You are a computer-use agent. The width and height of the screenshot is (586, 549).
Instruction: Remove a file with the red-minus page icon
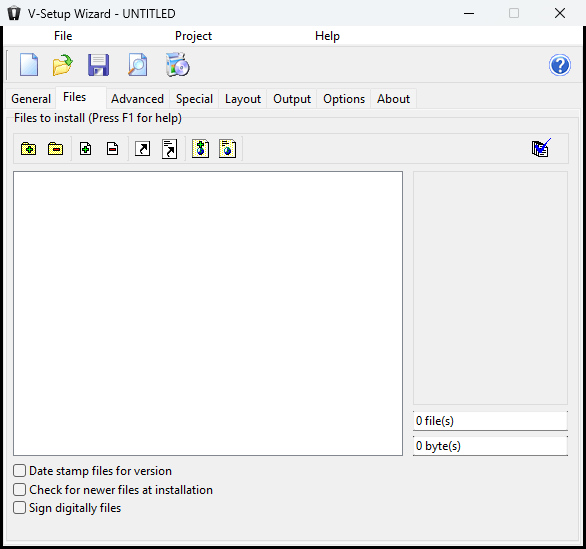pos(112,149)
